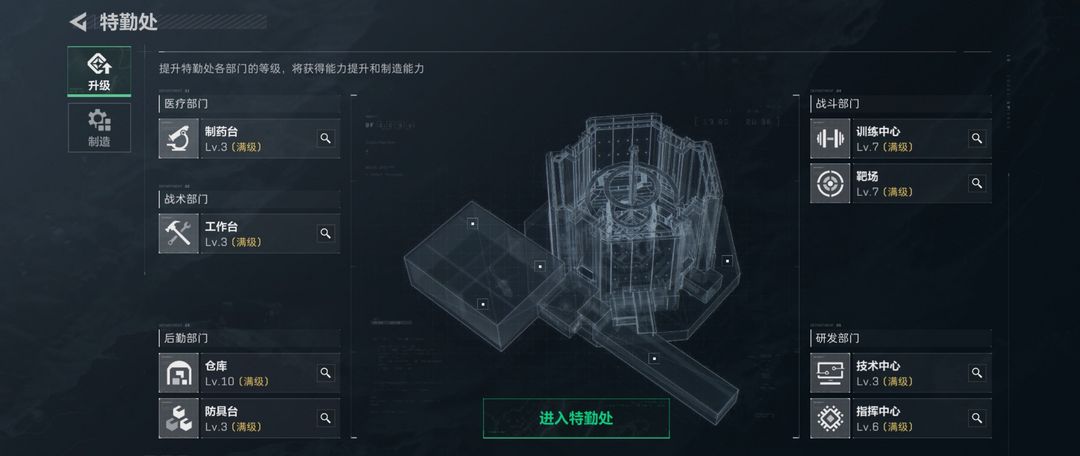Inspect 工作台 details with the magnifier

click(x=326, y=234)
